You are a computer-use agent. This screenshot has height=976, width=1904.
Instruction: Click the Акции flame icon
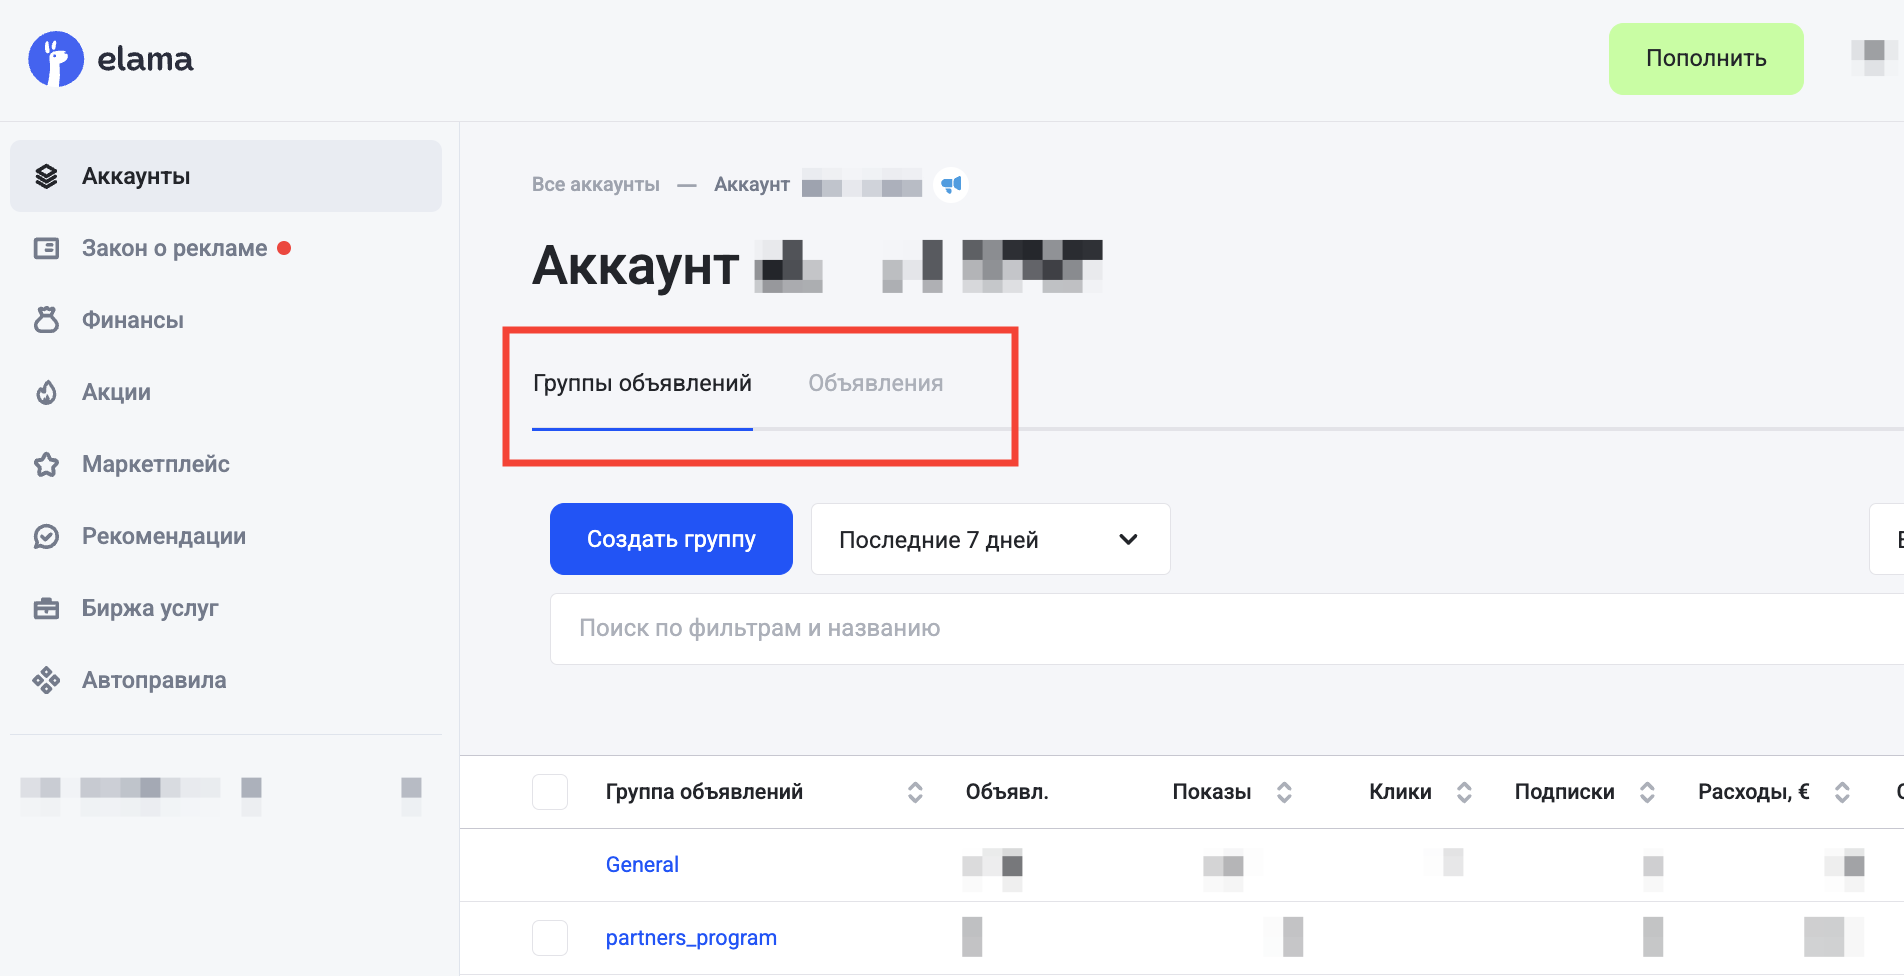(46, 392)
